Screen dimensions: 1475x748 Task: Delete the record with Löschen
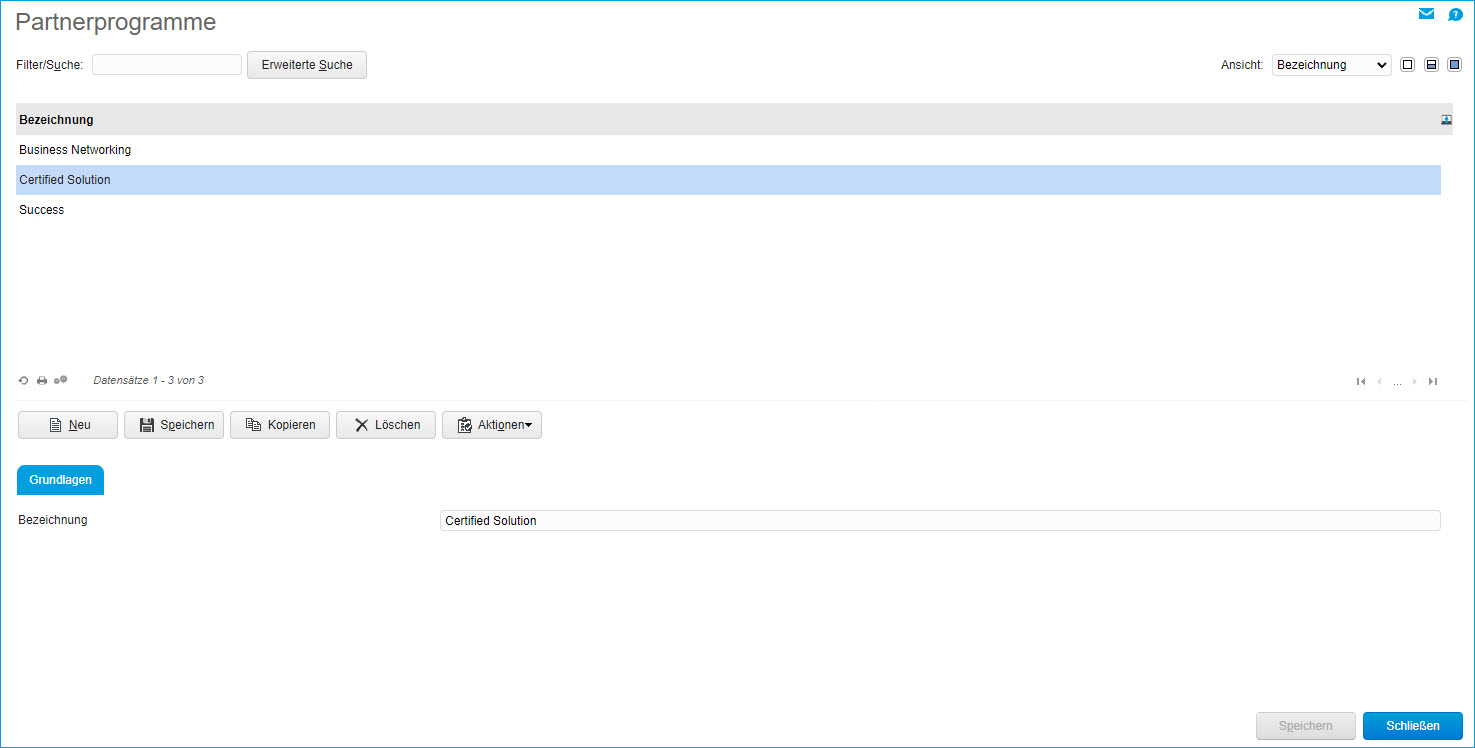[386, 425]
